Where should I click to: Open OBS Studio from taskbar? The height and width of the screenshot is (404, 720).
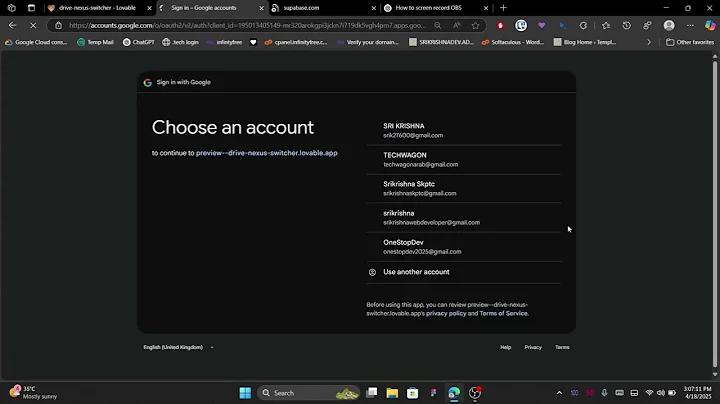pyautogui.click(x=475, y=393)
